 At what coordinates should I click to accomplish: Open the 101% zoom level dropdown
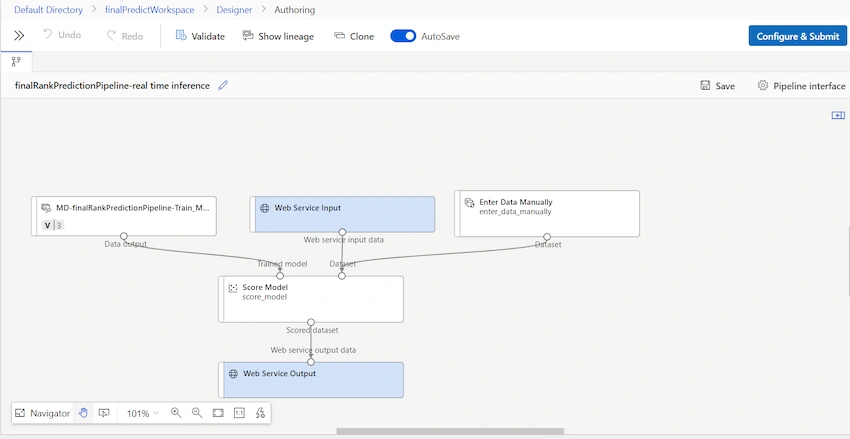[143, 414]
